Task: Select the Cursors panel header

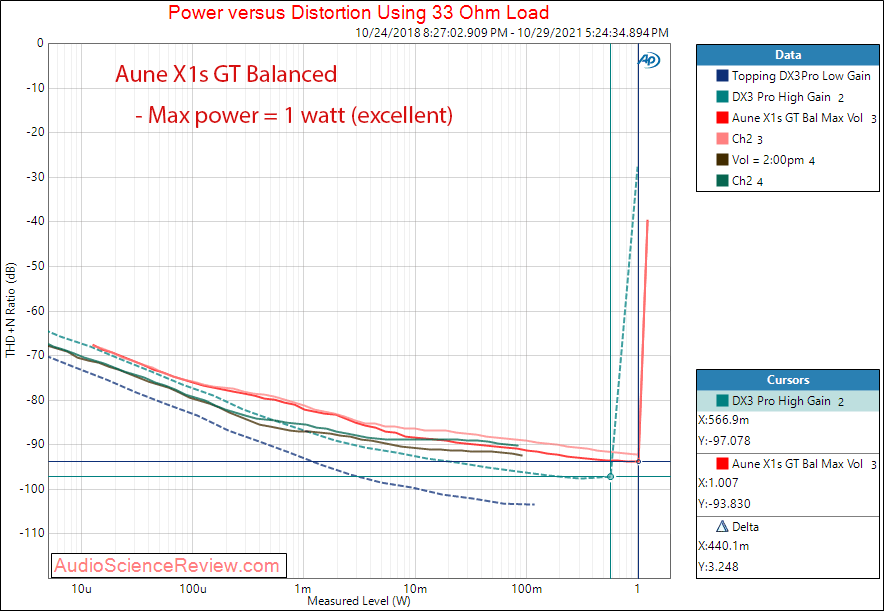Action: [788, 380]
